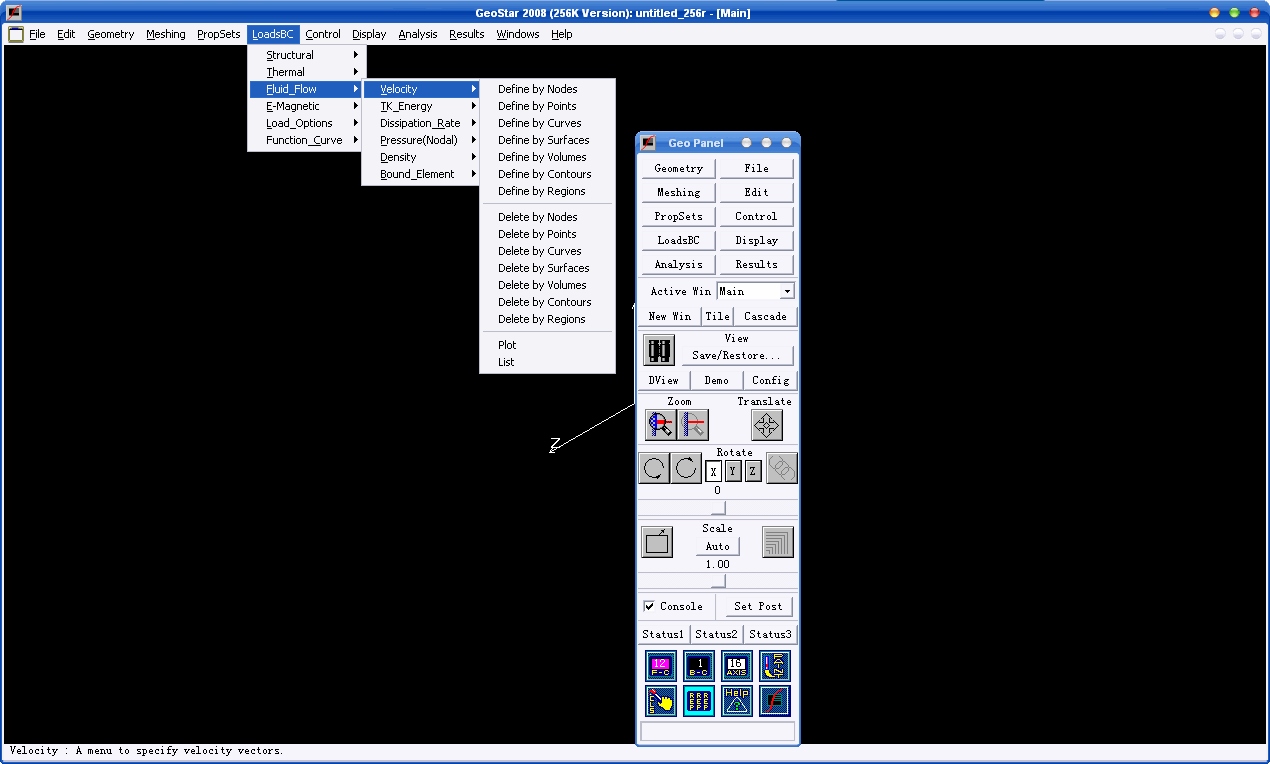The image size is (1270, 764).
Task: Choose Define by Nodes
Action: coord(547,89)
